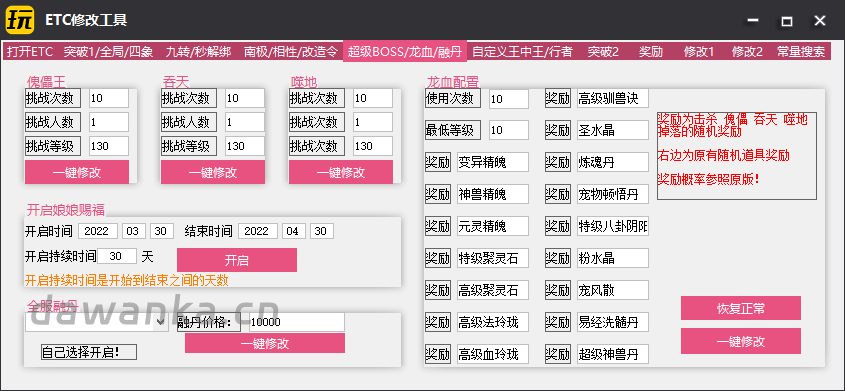The image size is (845, 391).
Task: Focus the 吞天 挑战次数 field
Action: coord(245,99)
